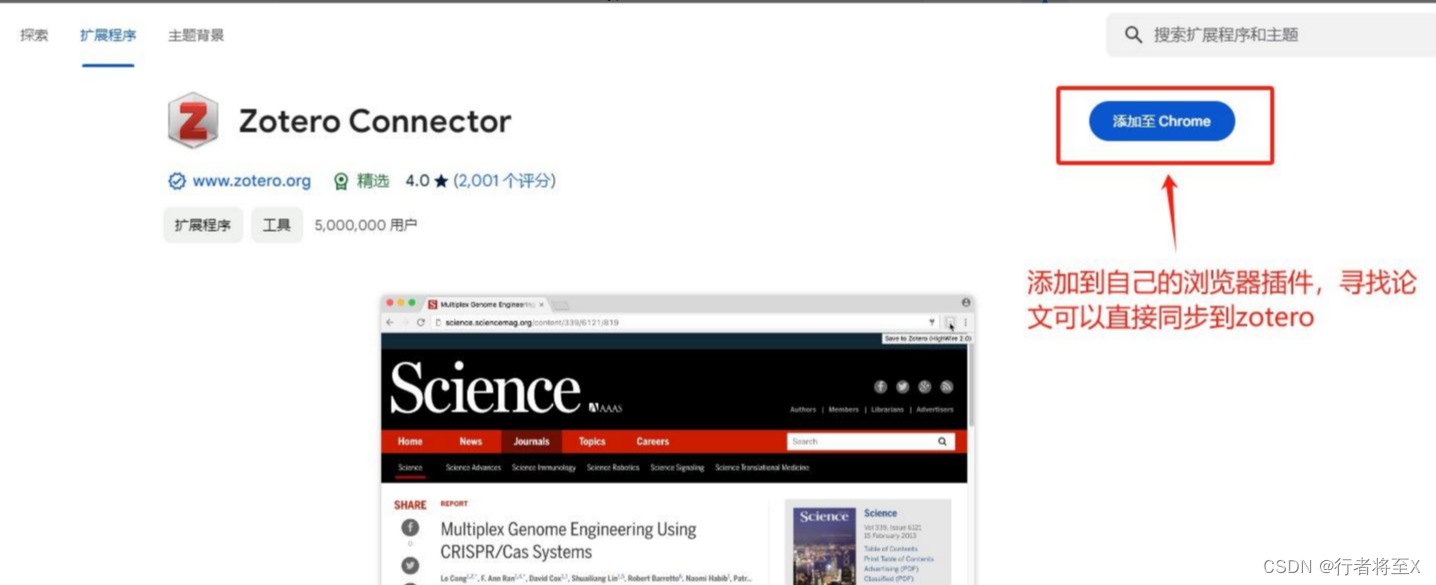Click the 5,000,000 用户 user count
This screenshot has height=585, width=1436.
point(365,225)
